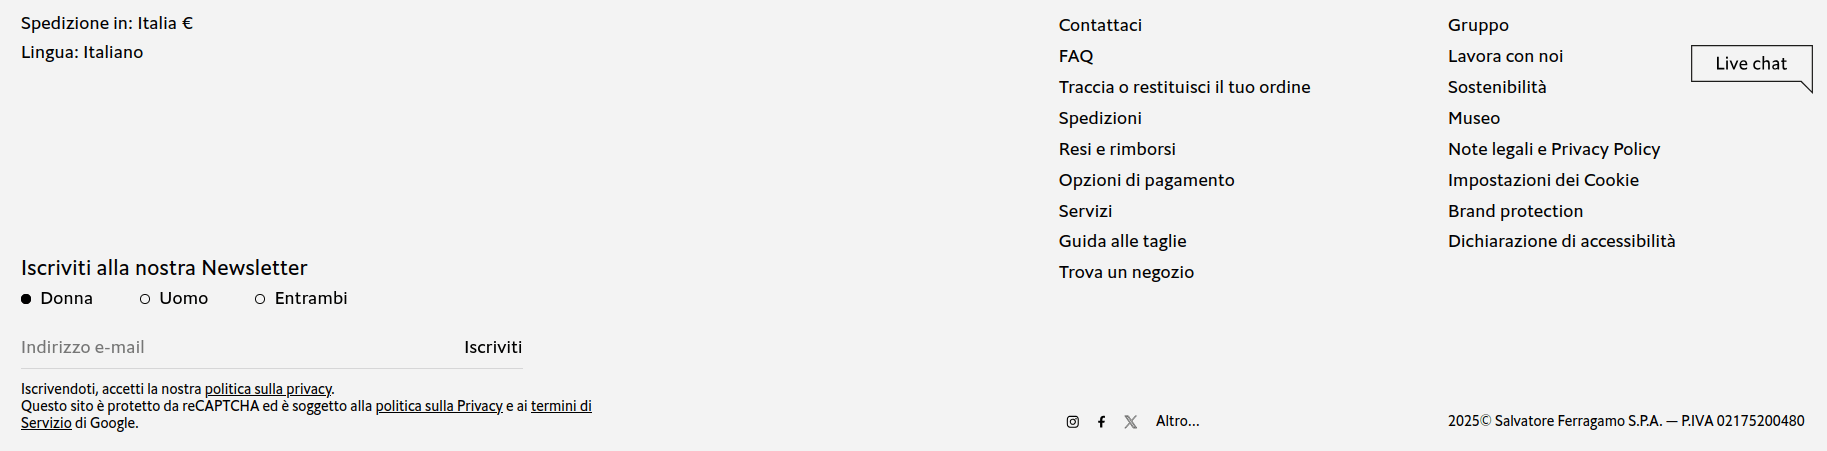The image size is (1827, 451).
Task: Expand Altro… for more social links
Action: (x=1177, y=421)
